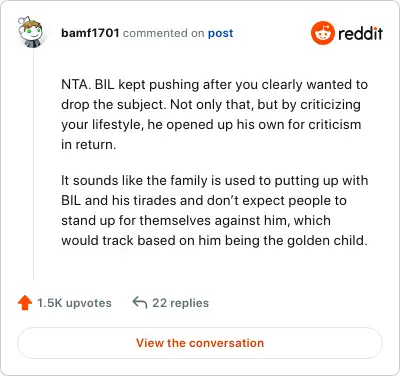Select the 1.5K upvotes count
Image resolution: width=400 pixels, height=376 pixels.
pos(74,303)
